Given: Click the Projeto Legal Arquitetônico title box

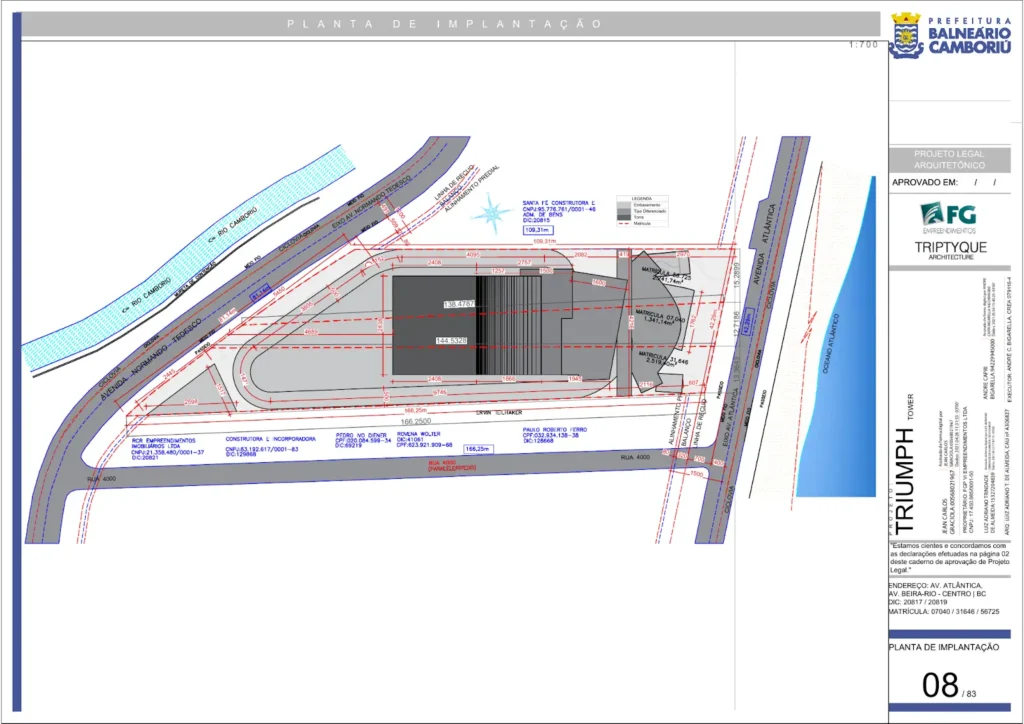Looking at the screenshot, I should tap(948, 159).
